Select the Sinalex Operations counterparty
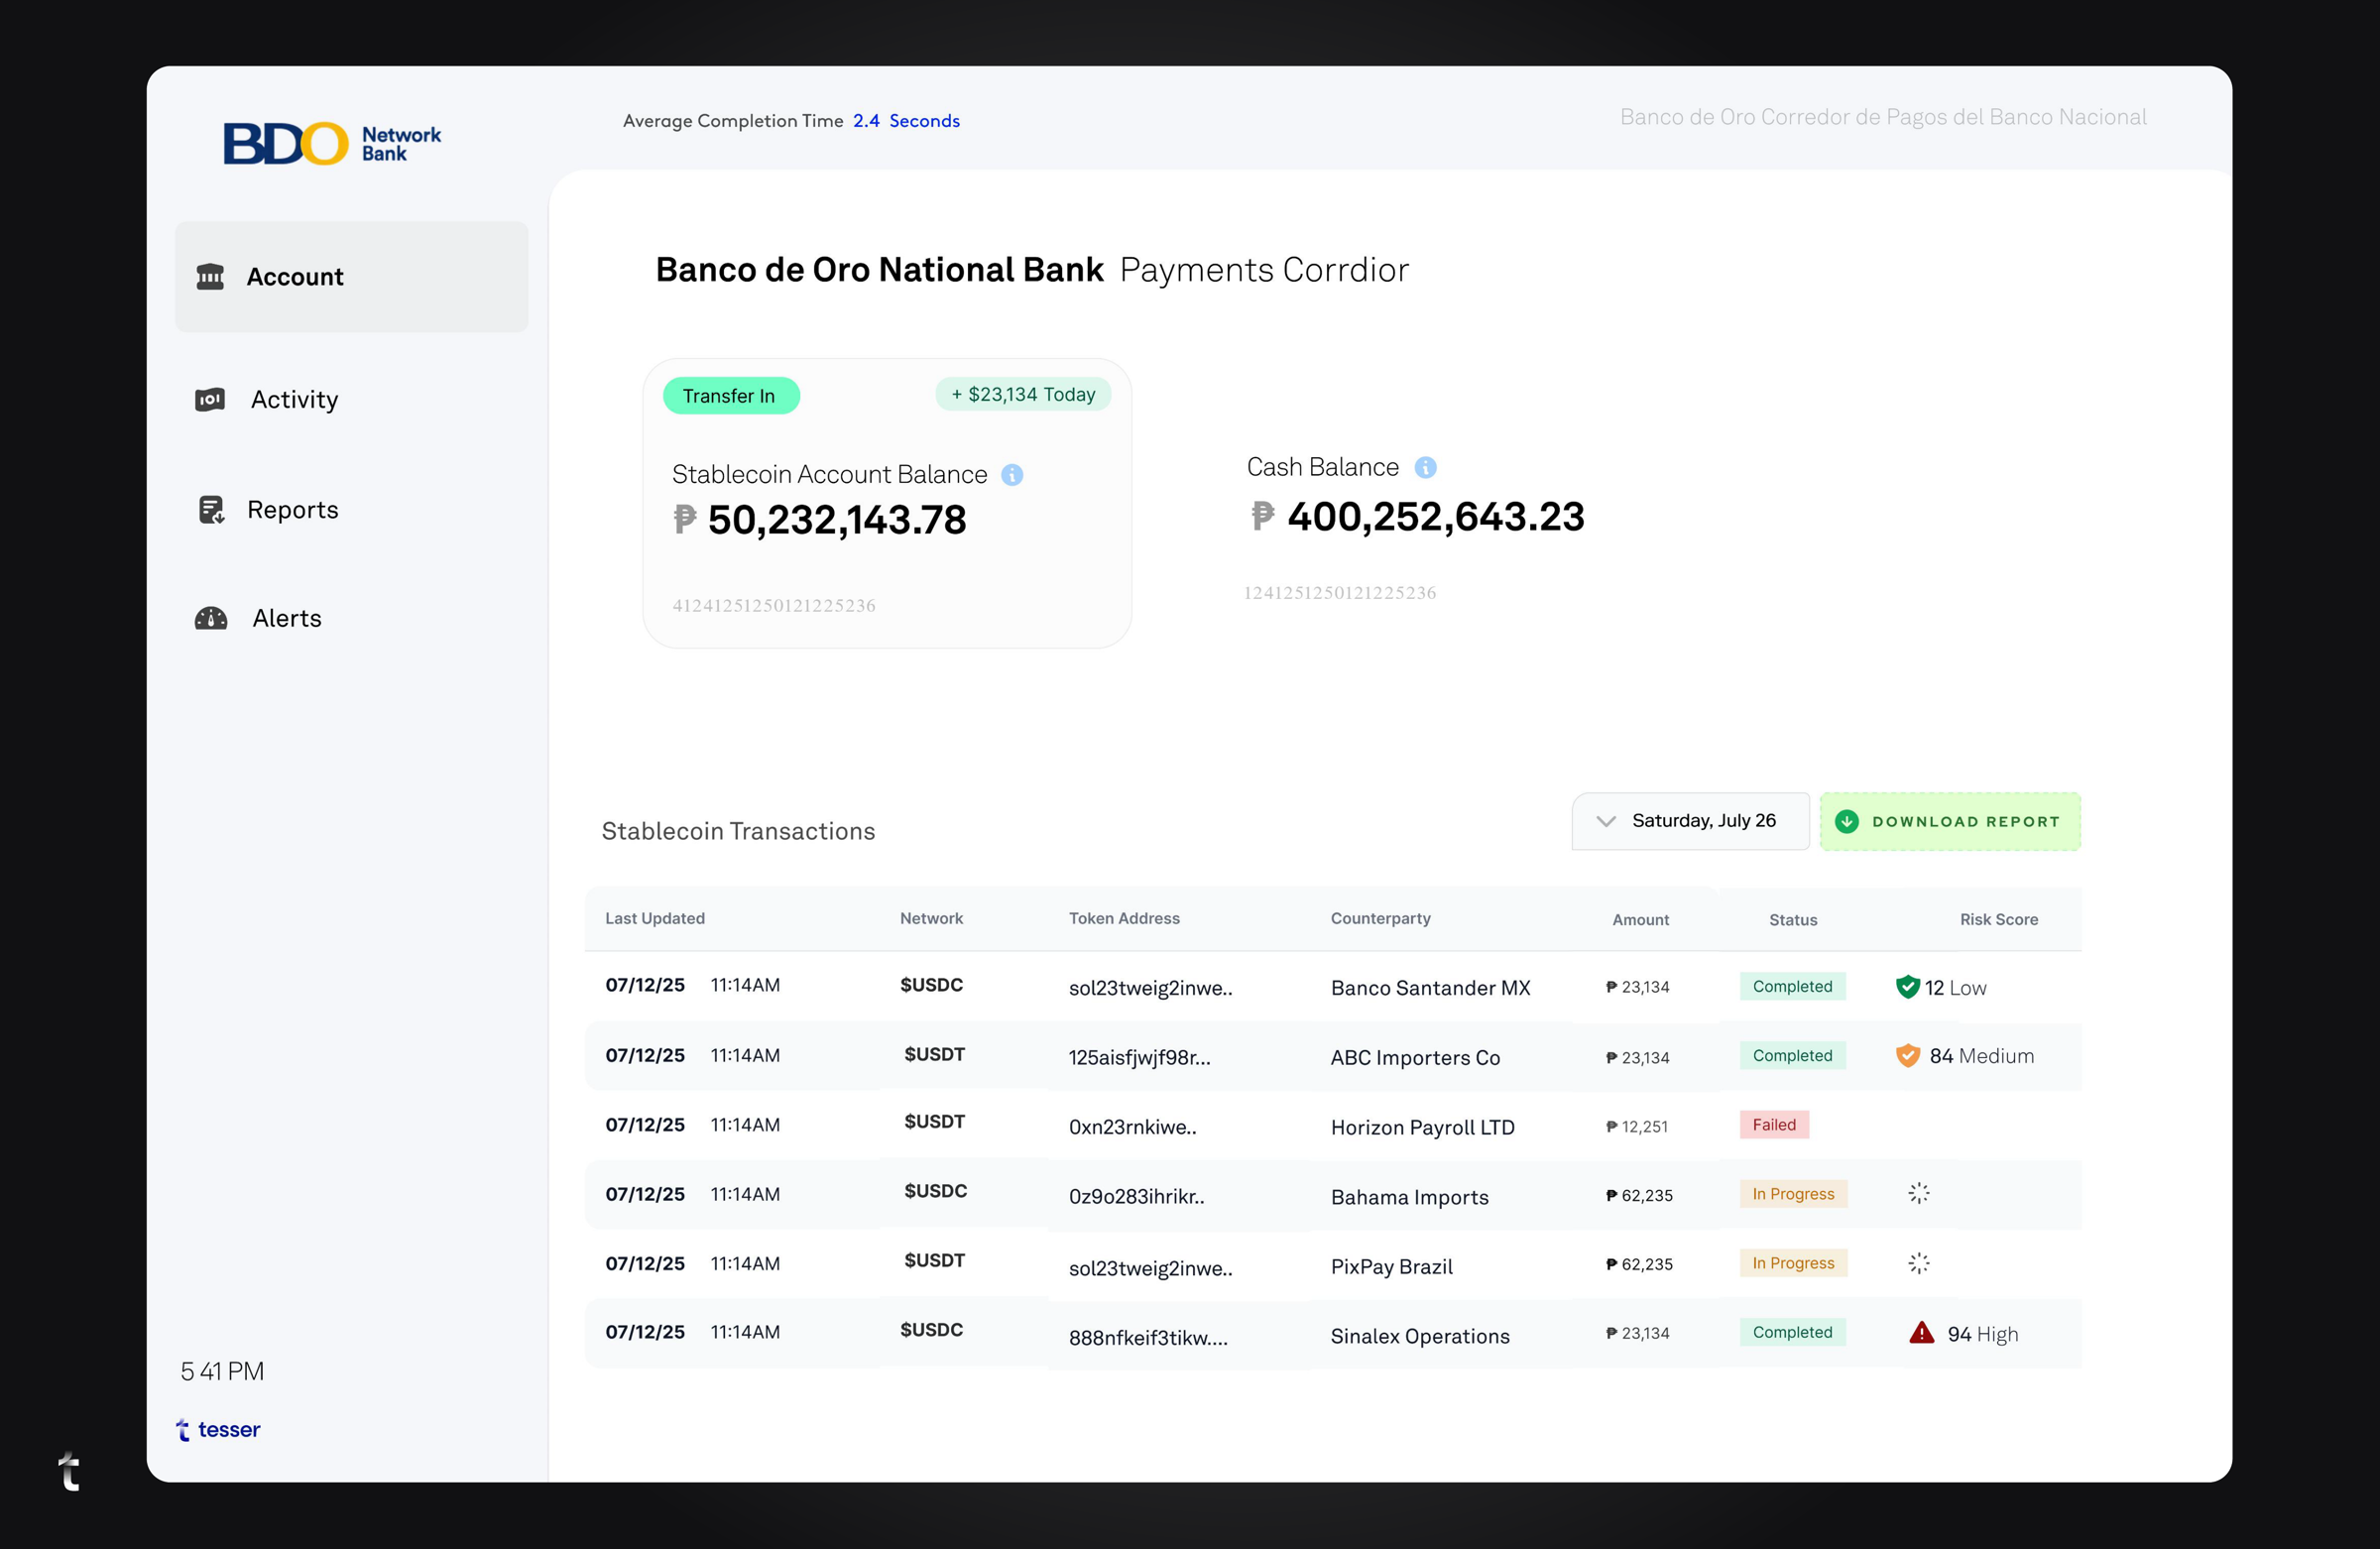Screen dimensions: 2380x1549 (1420, 1336)
